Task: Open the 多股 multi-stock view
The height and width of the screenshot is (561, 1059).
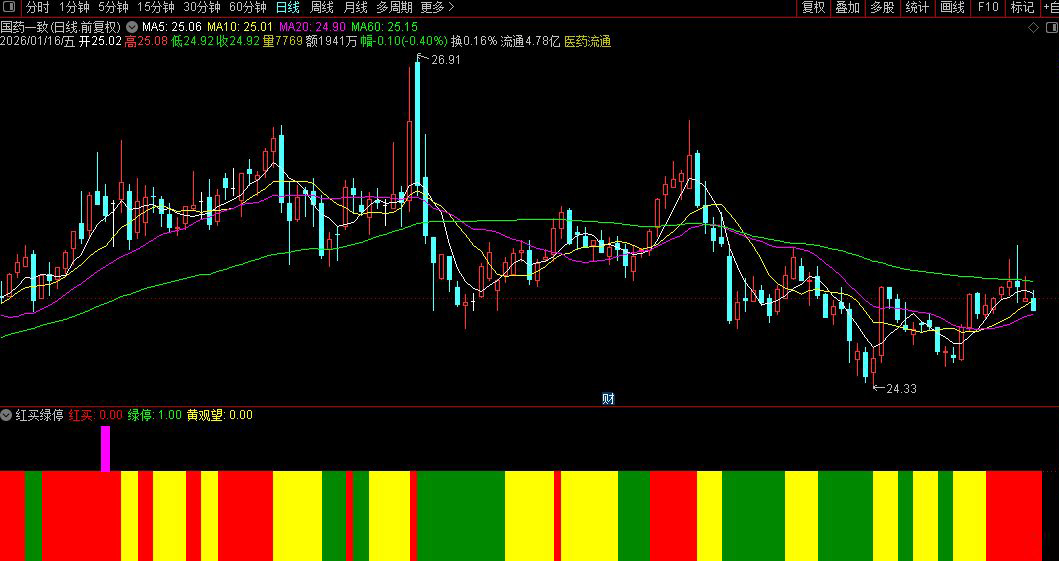Action: [x=882, y=8]
